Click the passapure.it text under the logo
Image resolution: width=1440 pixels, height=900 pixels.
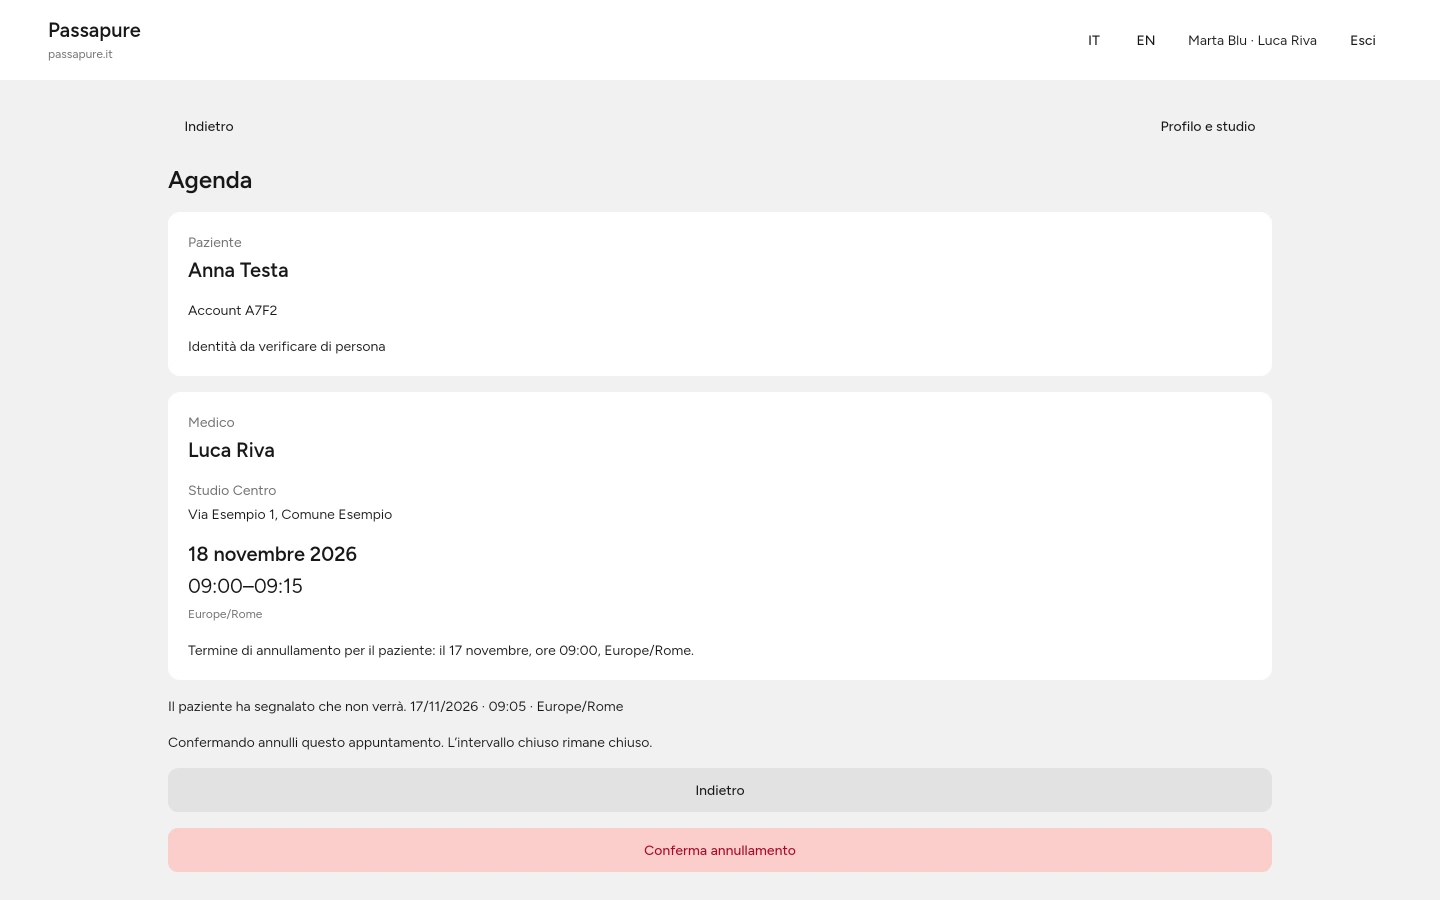point(80,54)
